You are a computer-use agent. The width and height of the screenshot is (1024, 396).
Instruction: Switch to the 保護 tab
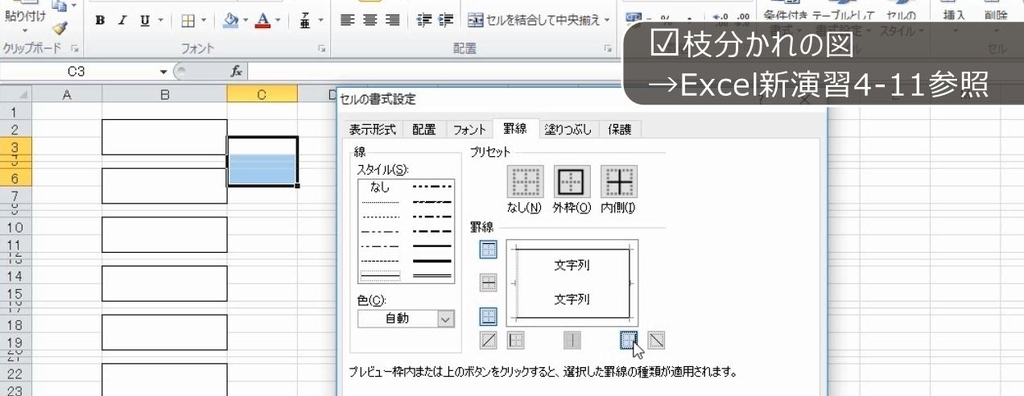tap(619, 129)
